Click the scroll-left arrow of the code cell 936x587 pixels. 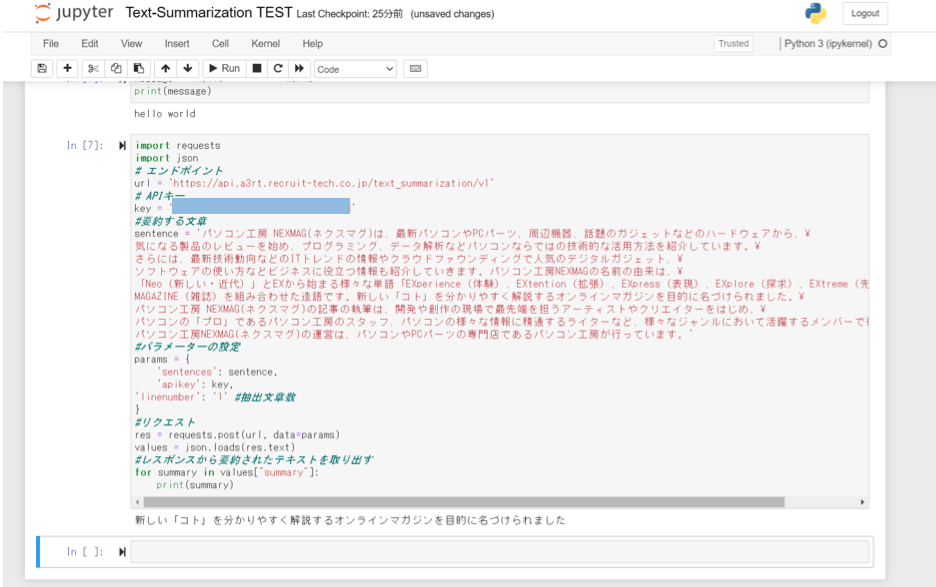point(137,502)
